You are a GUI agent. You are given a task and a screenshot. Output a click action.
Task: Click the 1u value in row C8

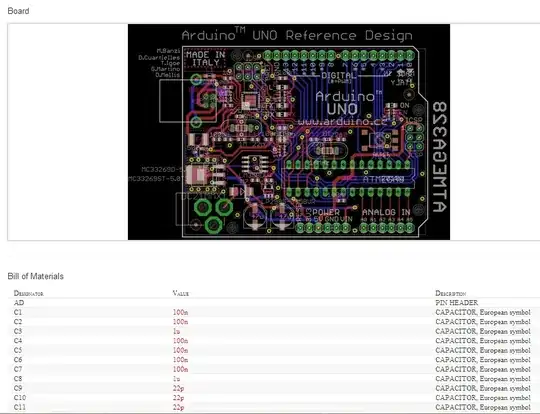click(x=177, y=379)
